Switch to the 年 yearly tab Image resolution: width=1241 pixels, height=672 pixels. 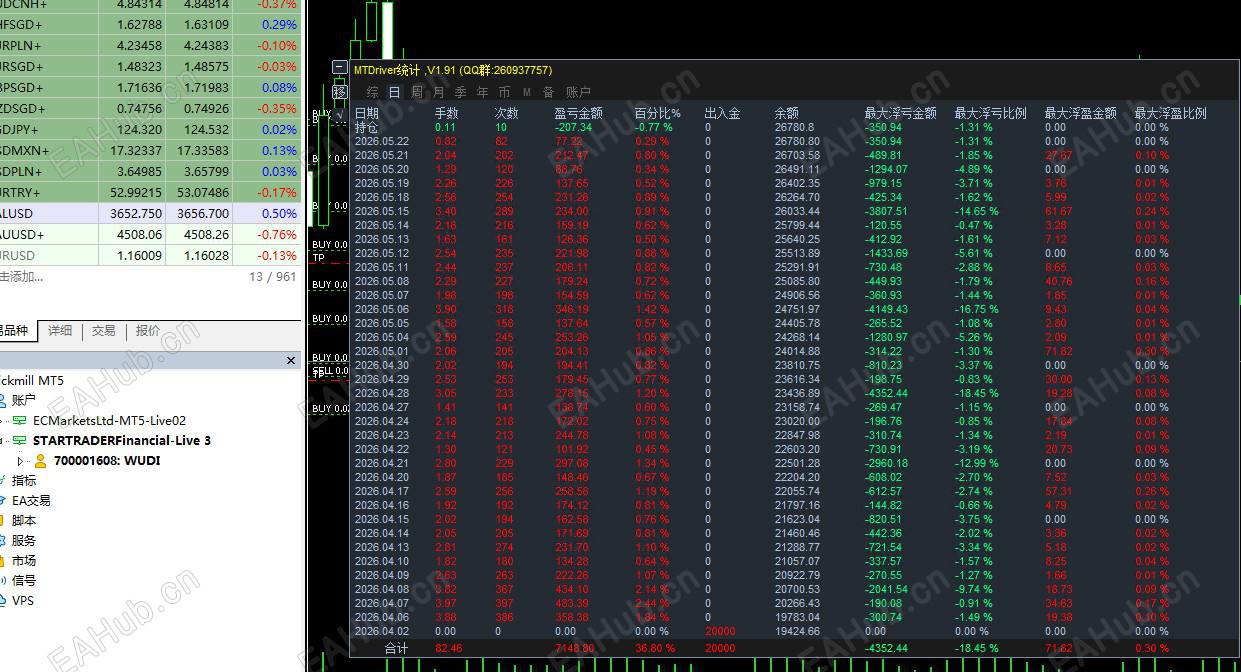coord(483,92)
